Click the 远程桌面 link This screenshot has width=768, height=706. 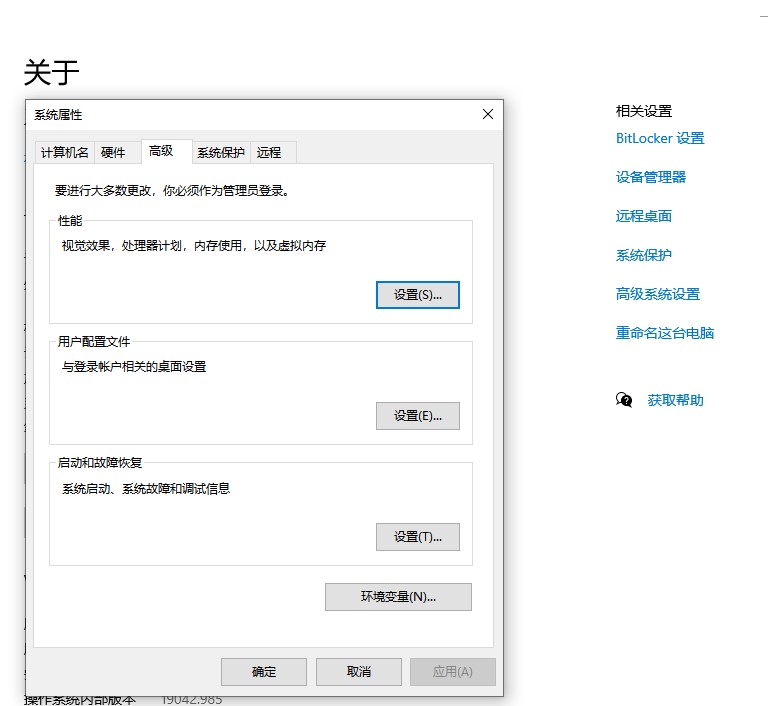point(644,216)
